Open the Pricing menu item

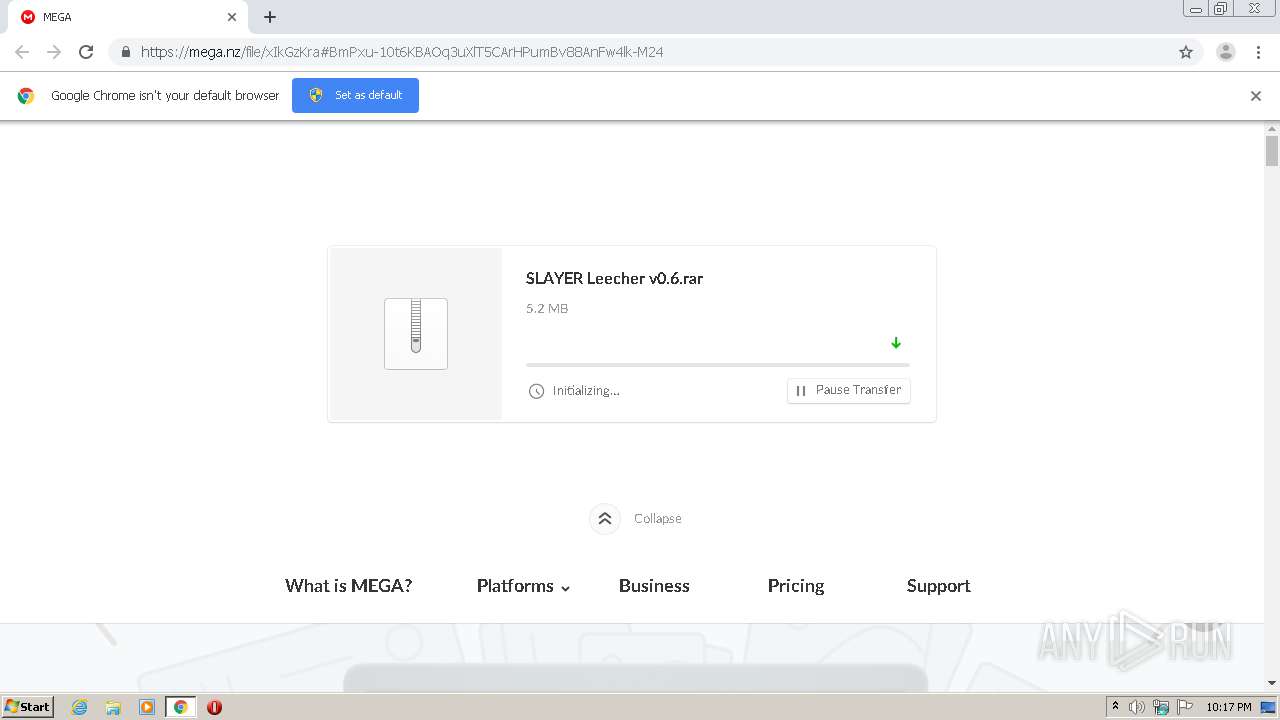pyautogui.click(x=796, y=586)
